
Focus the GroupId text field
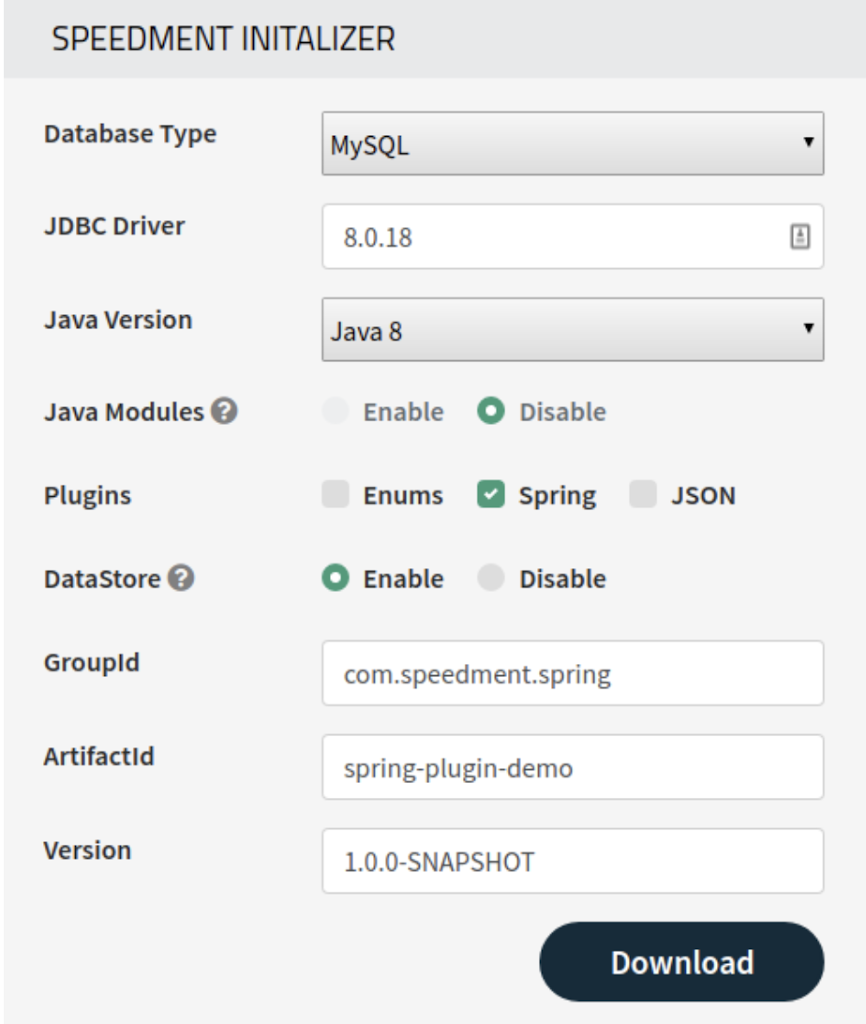pyautogui.click(x=572, y=674)
